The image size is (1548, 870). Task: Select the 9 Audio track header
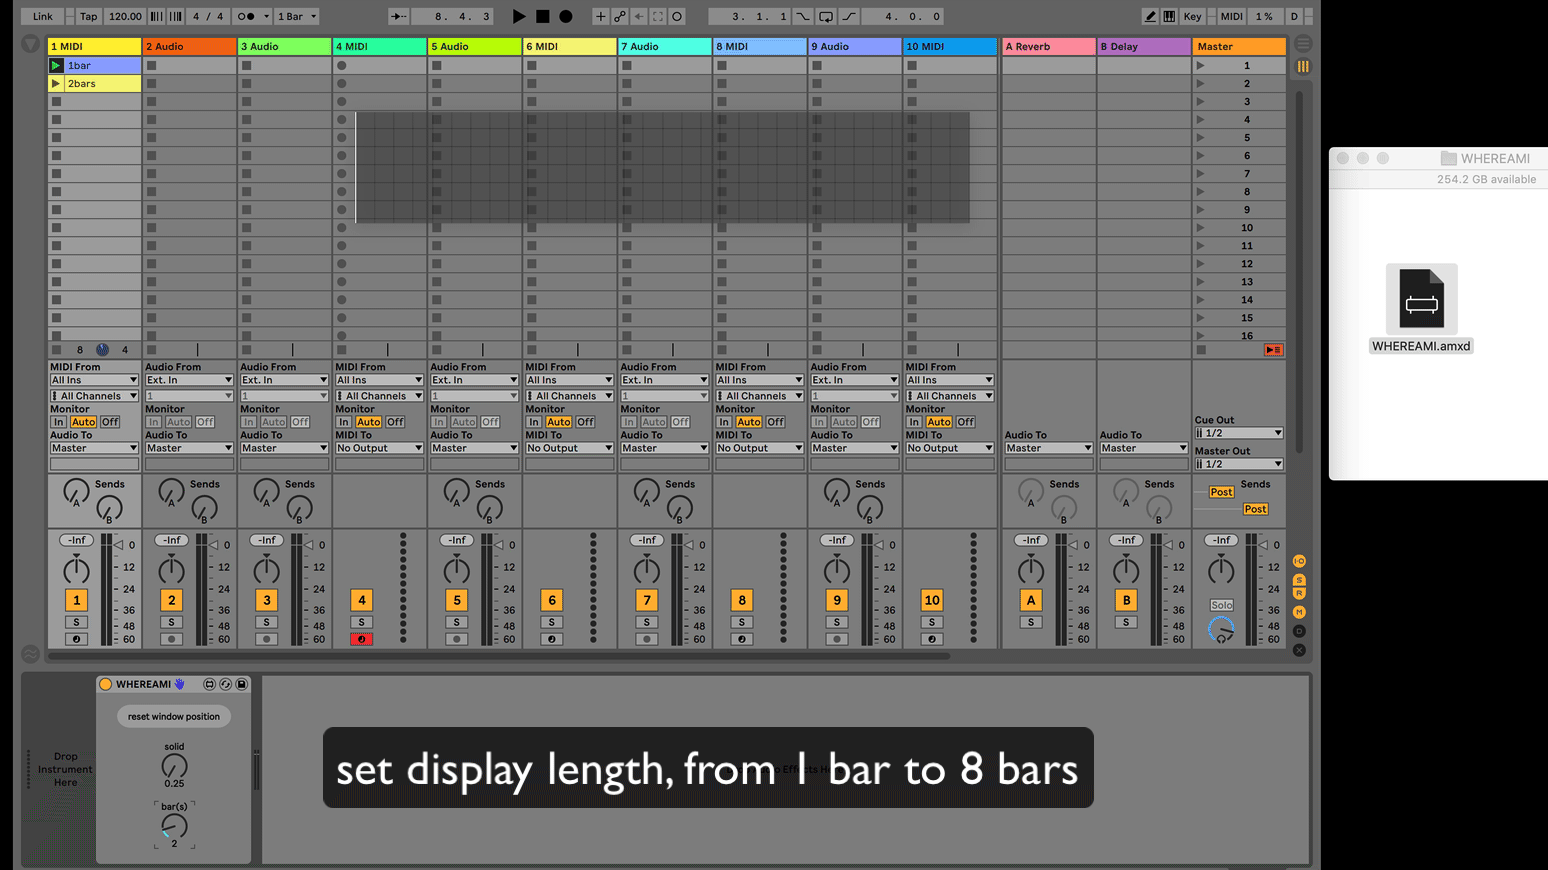pos(854,46)
